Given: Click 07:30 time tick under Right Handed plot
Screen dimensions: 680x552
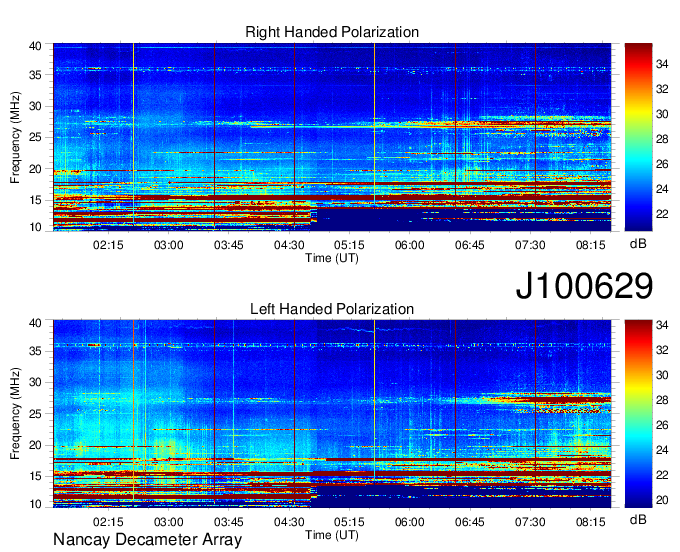Looking at the screenshot, I should [x=530, y=245].
